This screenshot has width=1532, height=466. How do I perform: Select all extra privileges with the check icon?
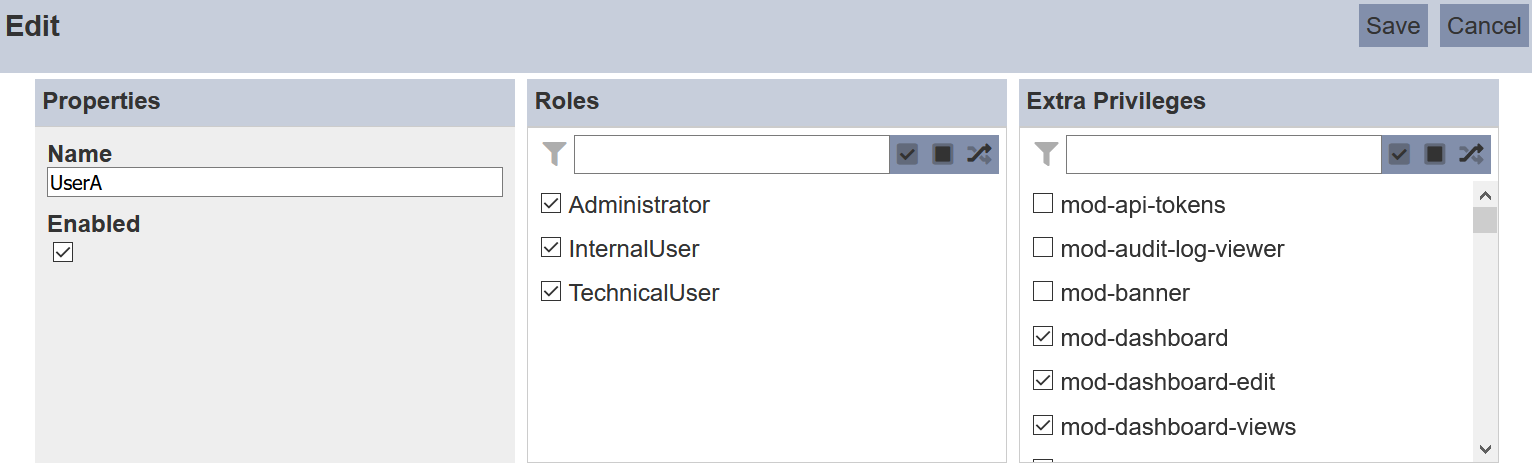click(x=1399, y=154)
